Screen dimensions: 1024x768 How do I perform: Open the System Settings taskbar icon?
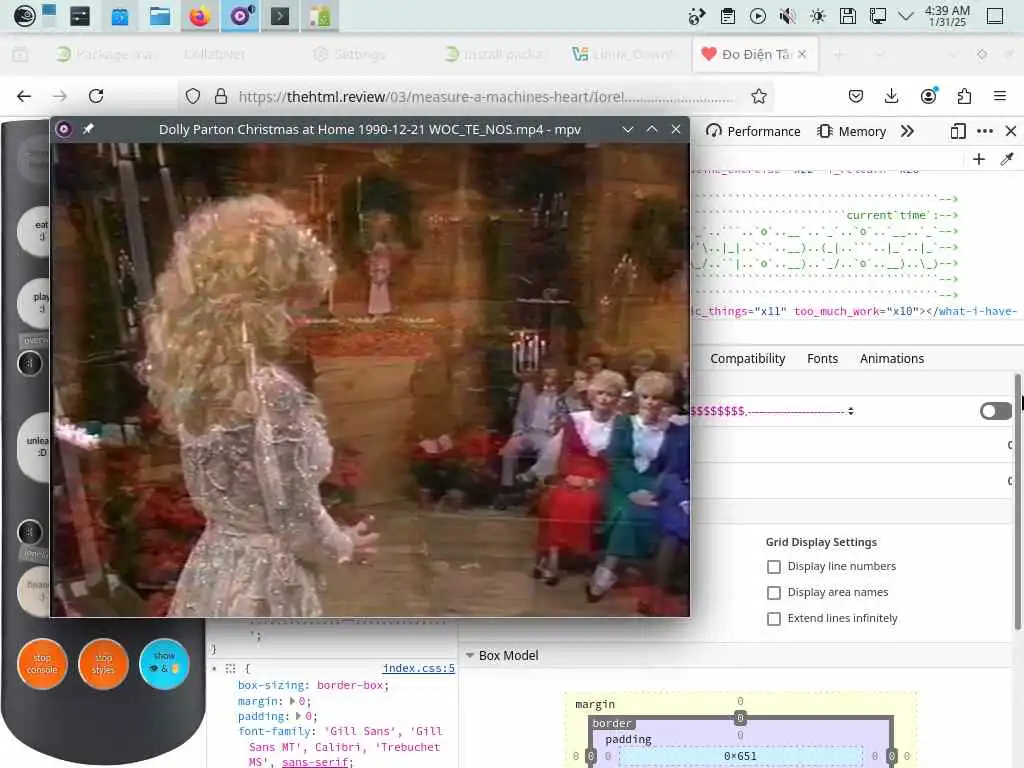click(x=80, y=16)
